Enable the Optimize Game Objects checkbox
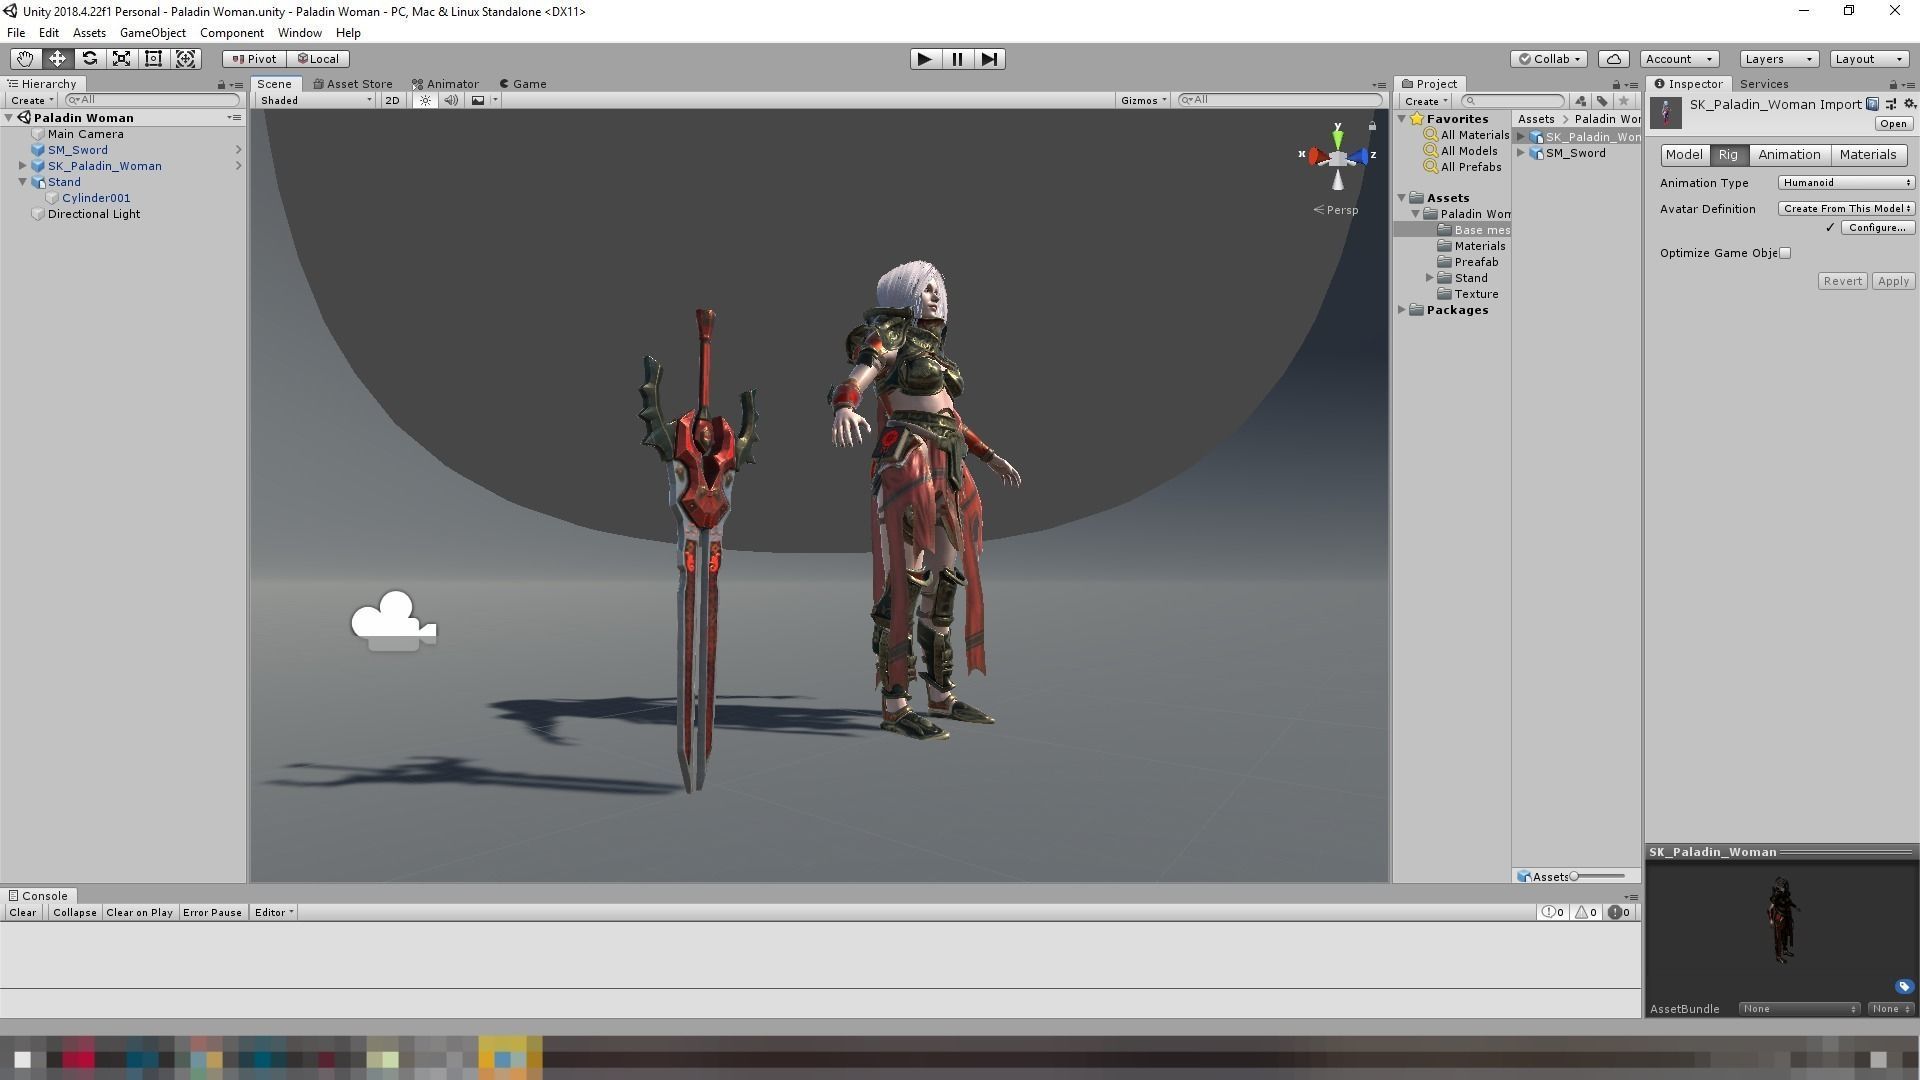The height and width of the screenshot is (1080, 1920). [x=1784, y=252]
